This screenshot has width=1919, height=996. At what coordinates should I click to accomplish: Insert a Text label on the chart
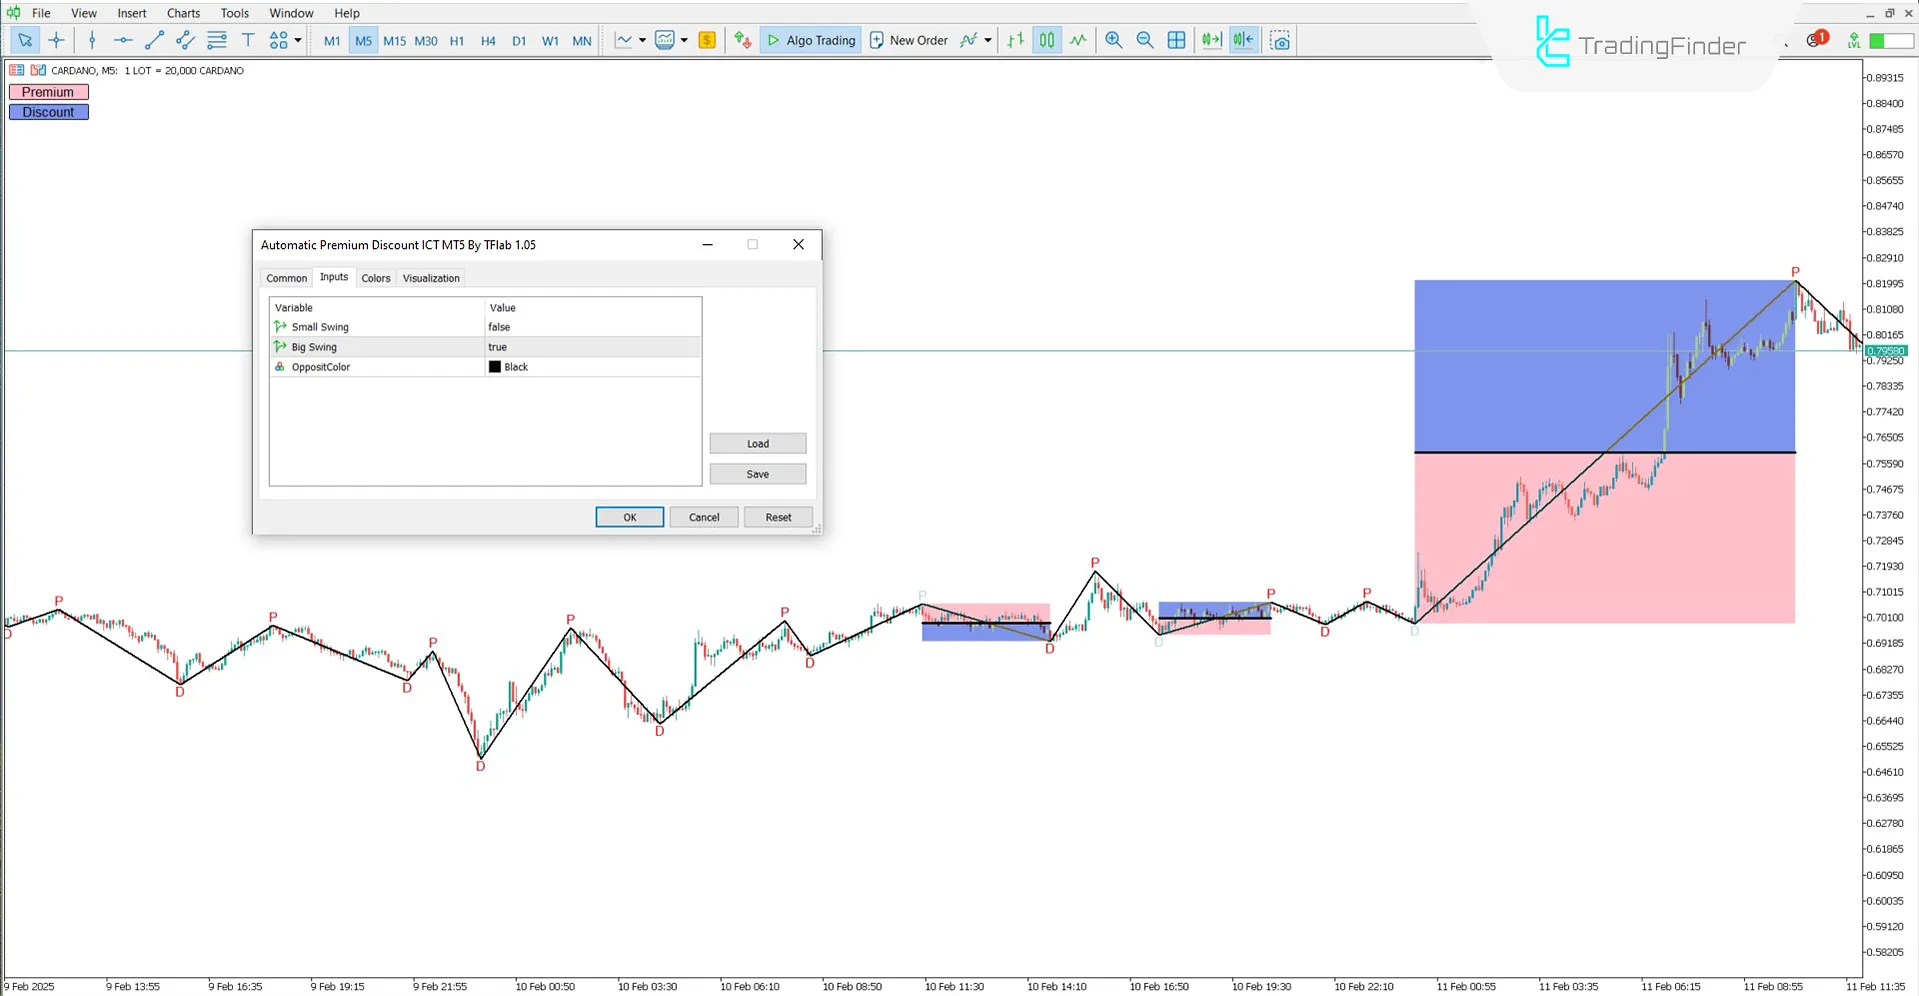point(248,40)
